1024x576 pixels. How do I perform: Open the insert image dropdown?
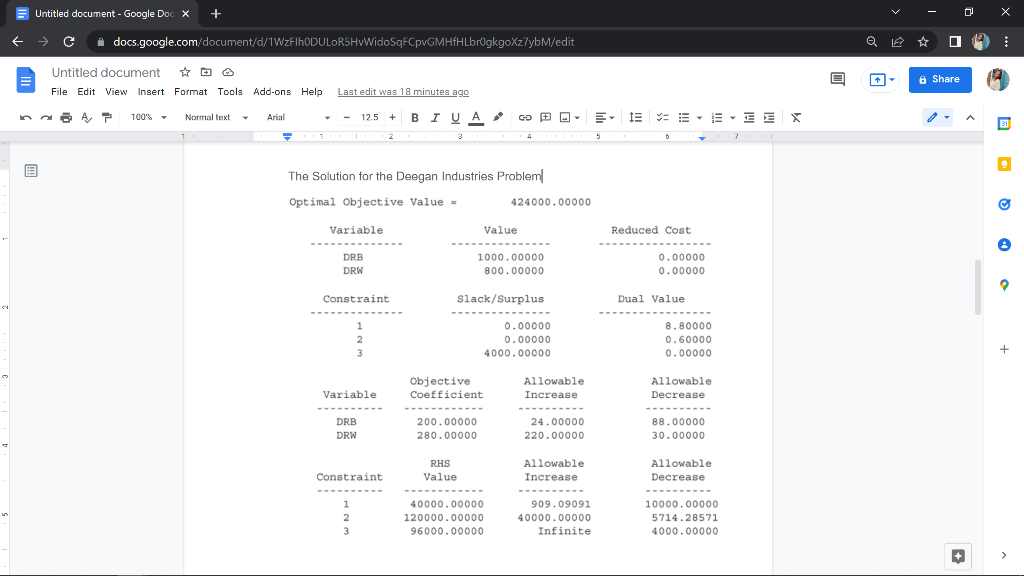point(570,118)
